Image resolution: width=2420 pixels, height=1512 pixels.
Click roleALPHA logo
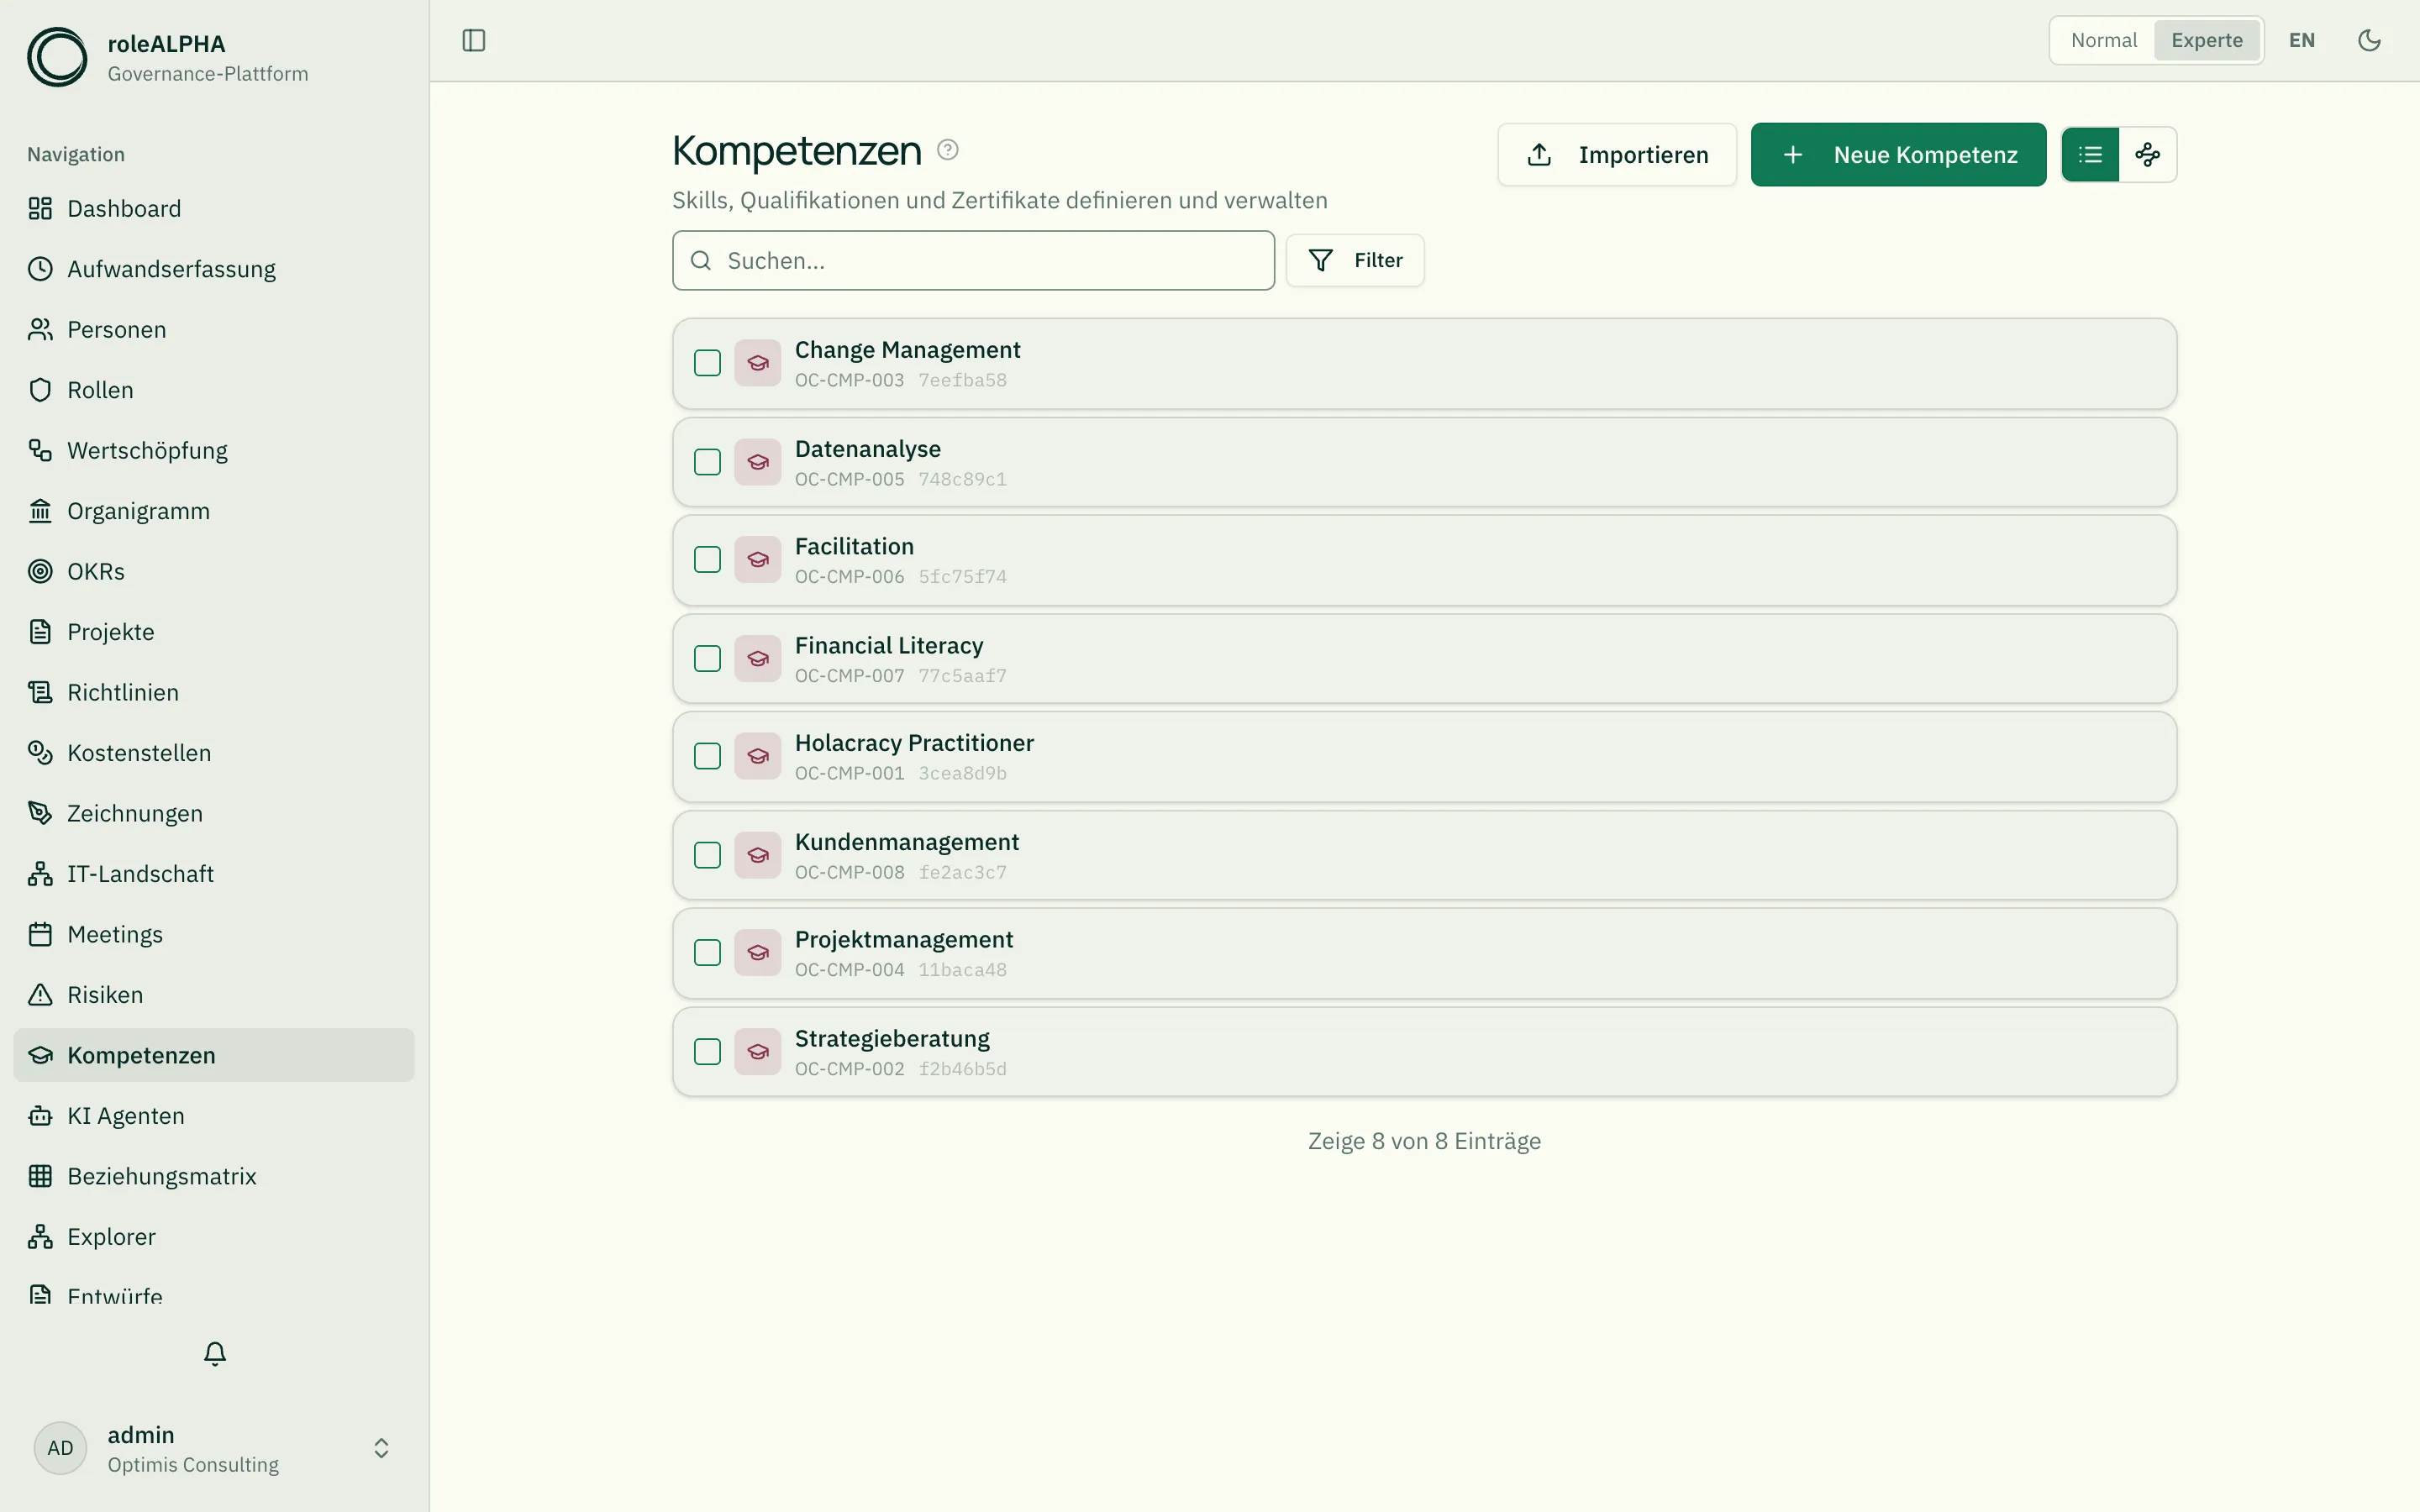(57, 57)
